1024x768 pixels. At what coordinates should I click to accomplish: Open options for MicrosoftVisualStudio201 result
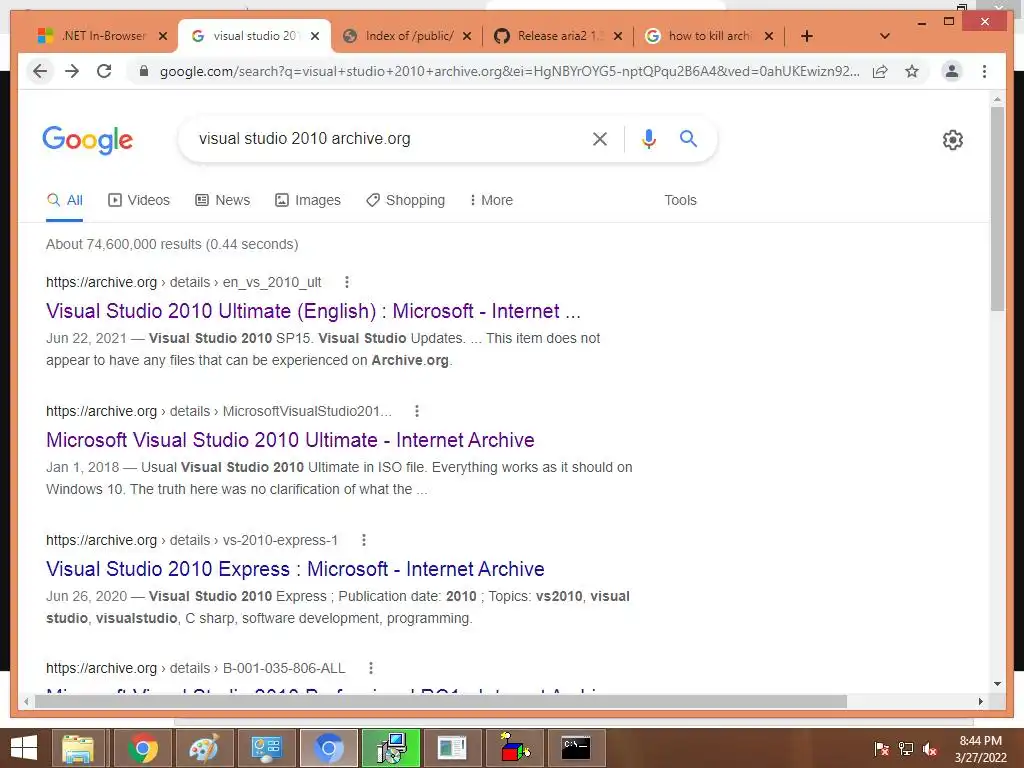(417, 411)
